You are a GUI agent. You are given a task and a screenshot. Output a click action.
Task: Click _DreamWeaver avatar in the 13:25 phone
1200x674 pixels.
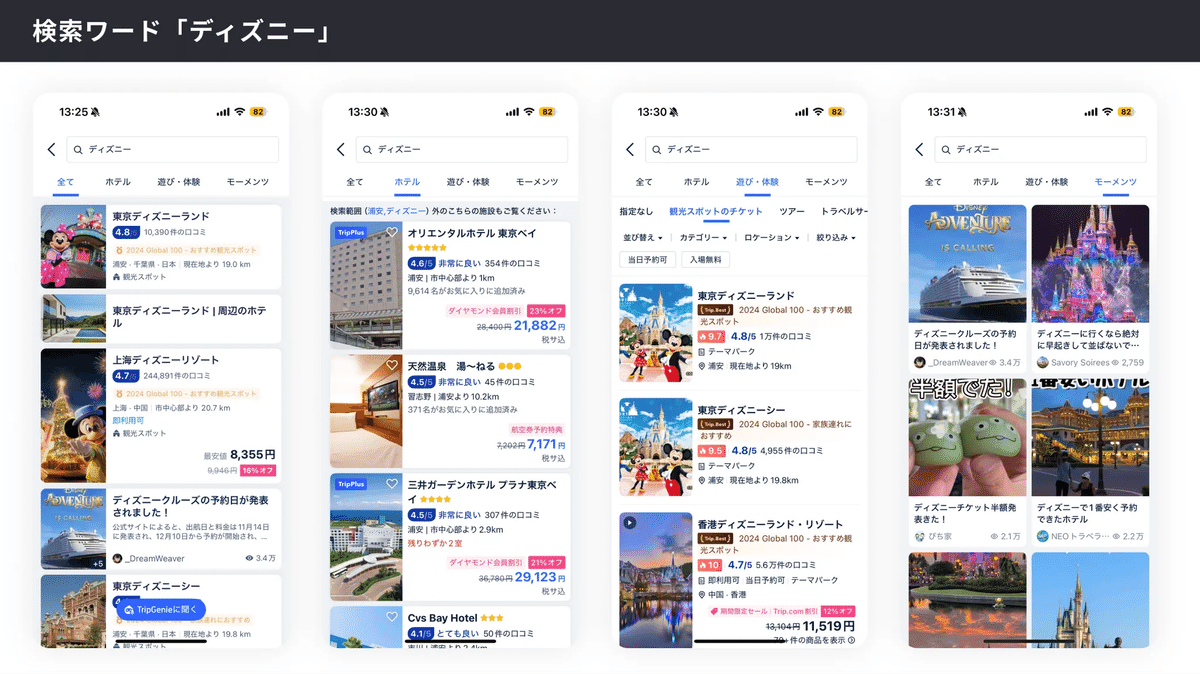pyautogui.click(x=117, y=558)
